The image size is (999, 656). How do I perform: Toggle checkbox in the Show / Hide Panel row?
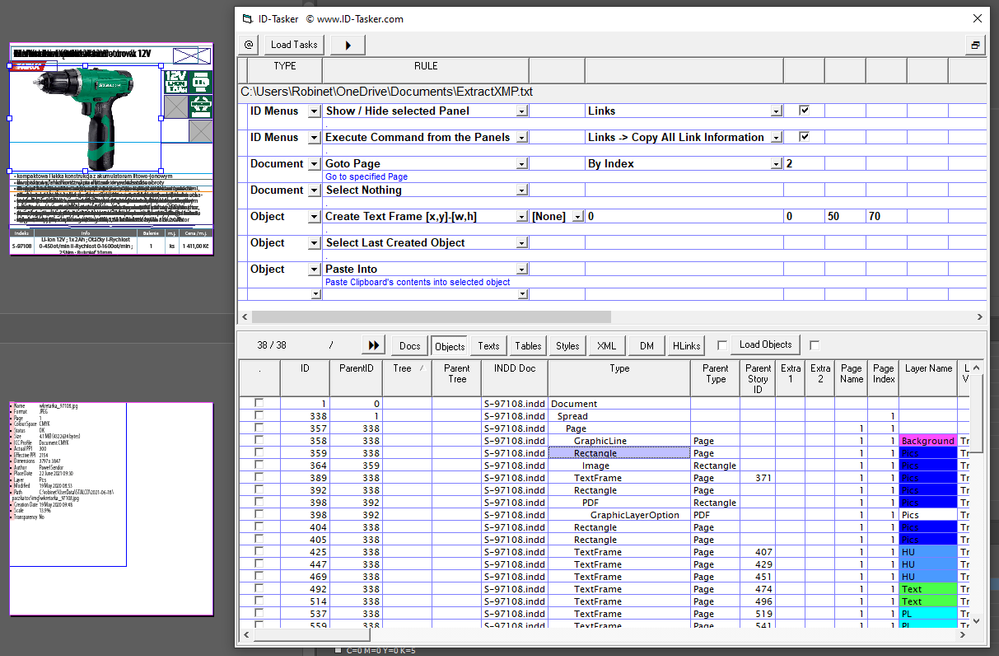coord(804,111)
